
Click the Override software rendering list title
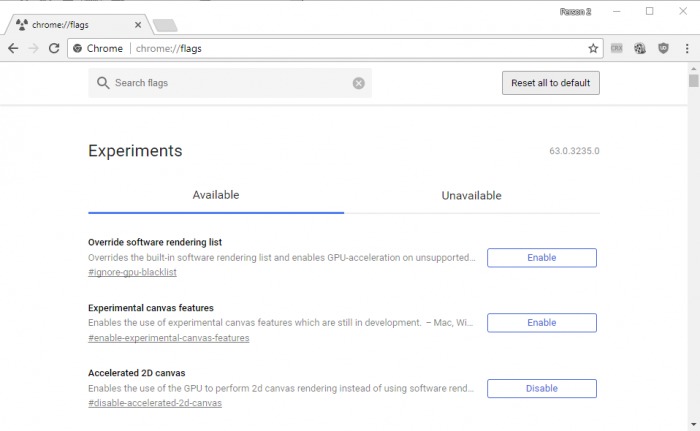pos(155,242)
